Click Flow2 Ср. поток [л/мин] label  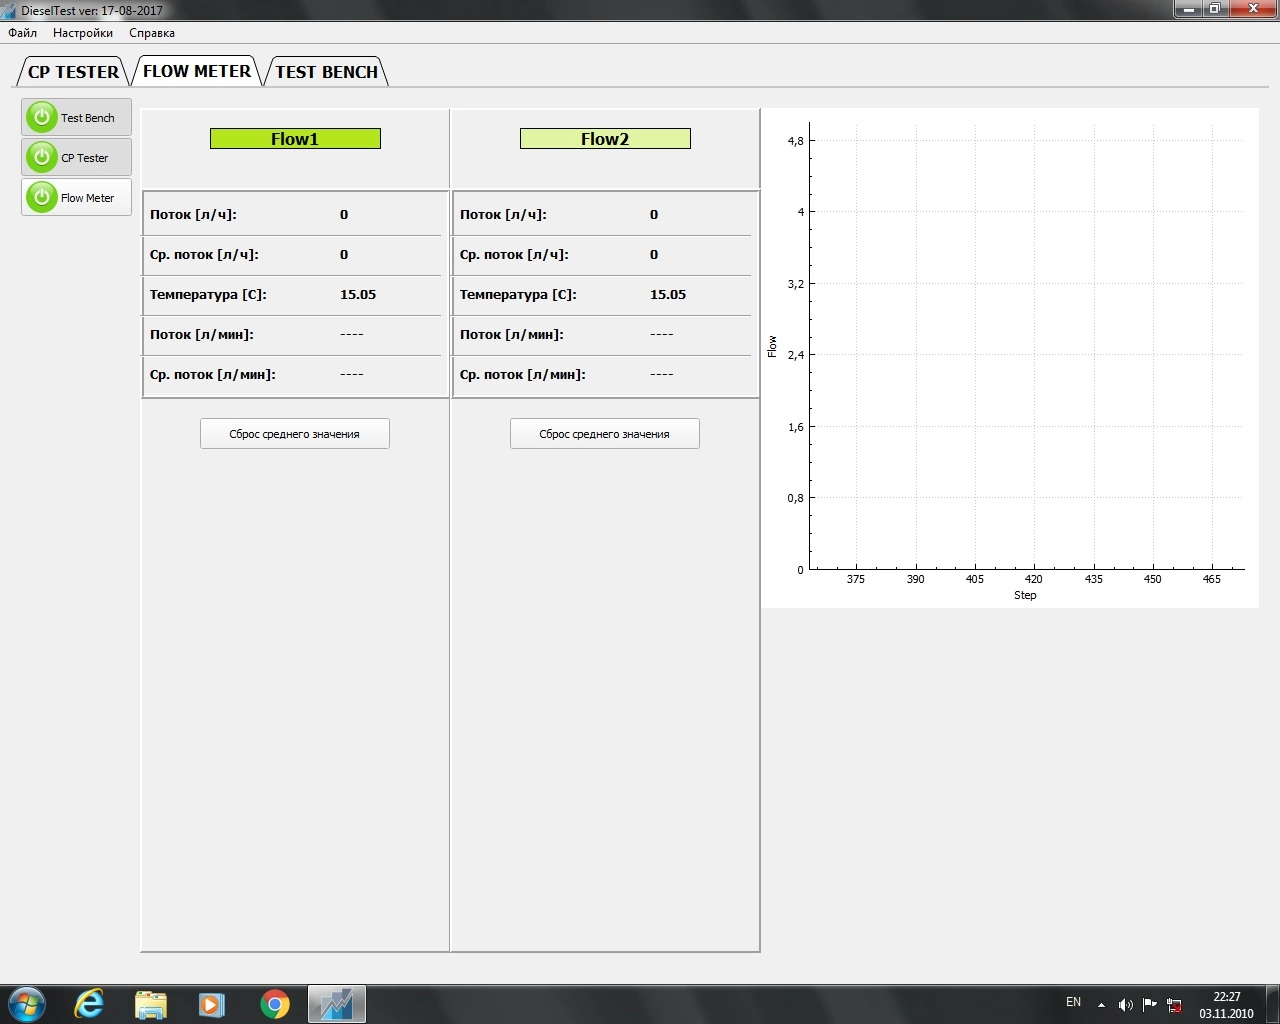pos(522,375)
